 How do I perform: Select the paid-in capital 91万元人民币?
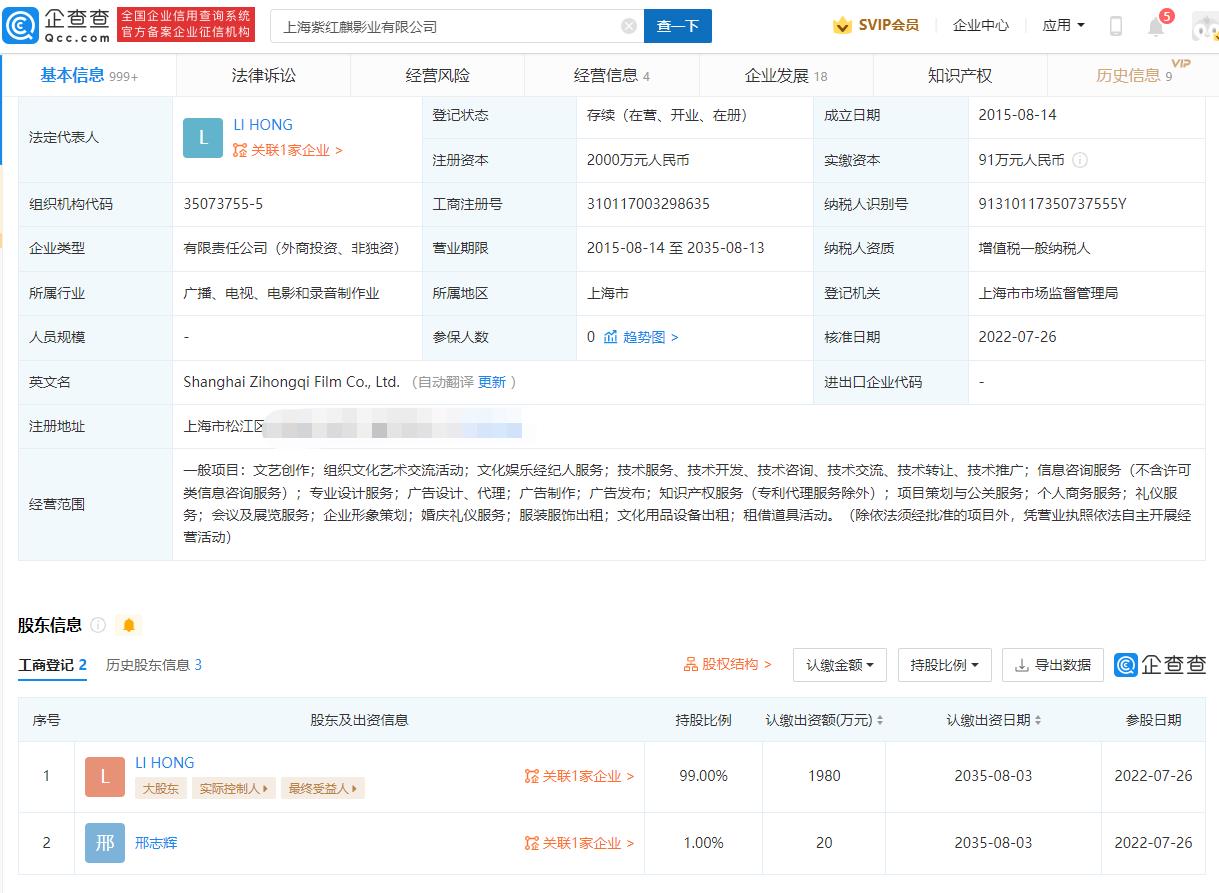pyautogui.click(x=1022, y=160)
